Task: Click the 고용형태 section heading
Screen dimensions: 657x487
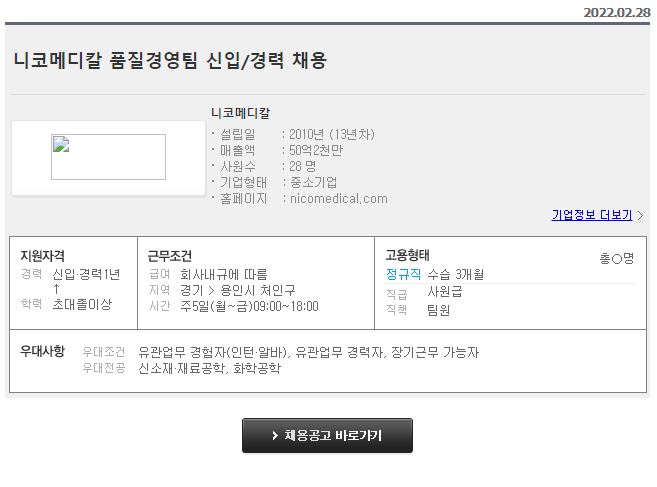Action: click(x=408, y=255)
